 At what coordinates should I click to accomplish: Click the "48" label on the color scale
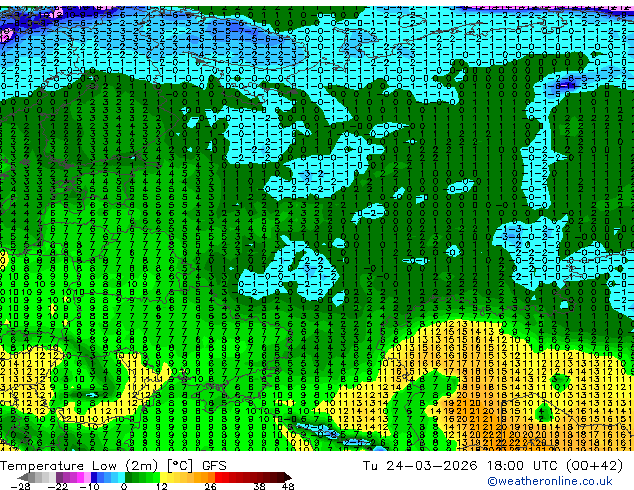click(288, 486)
